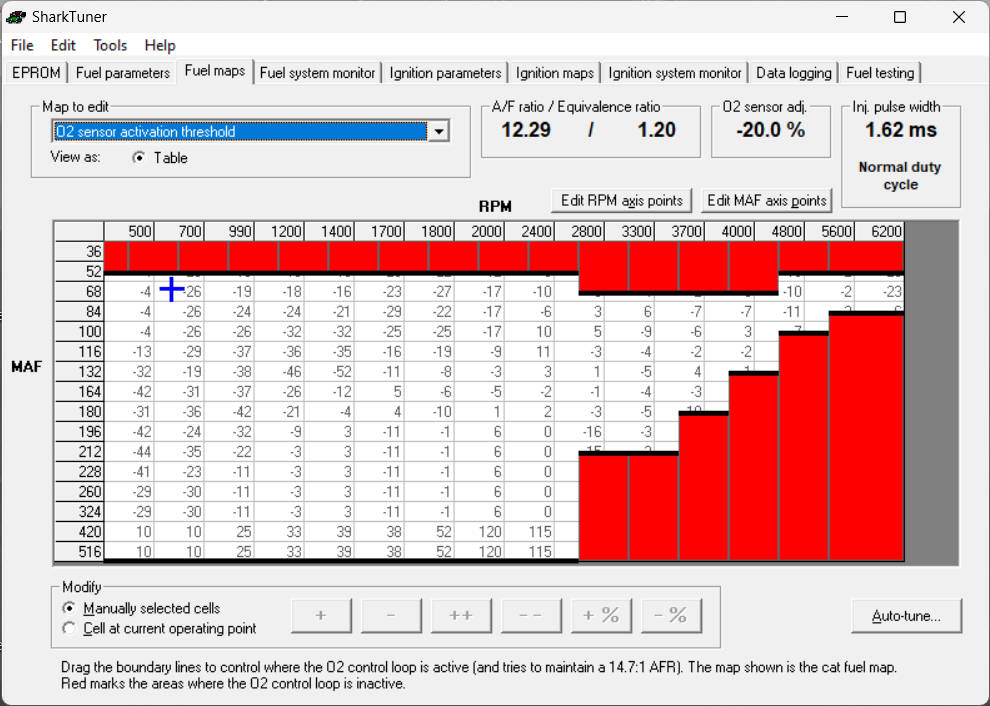Click the single minus decrement button
990x706 pixels.
pos(391,615)
